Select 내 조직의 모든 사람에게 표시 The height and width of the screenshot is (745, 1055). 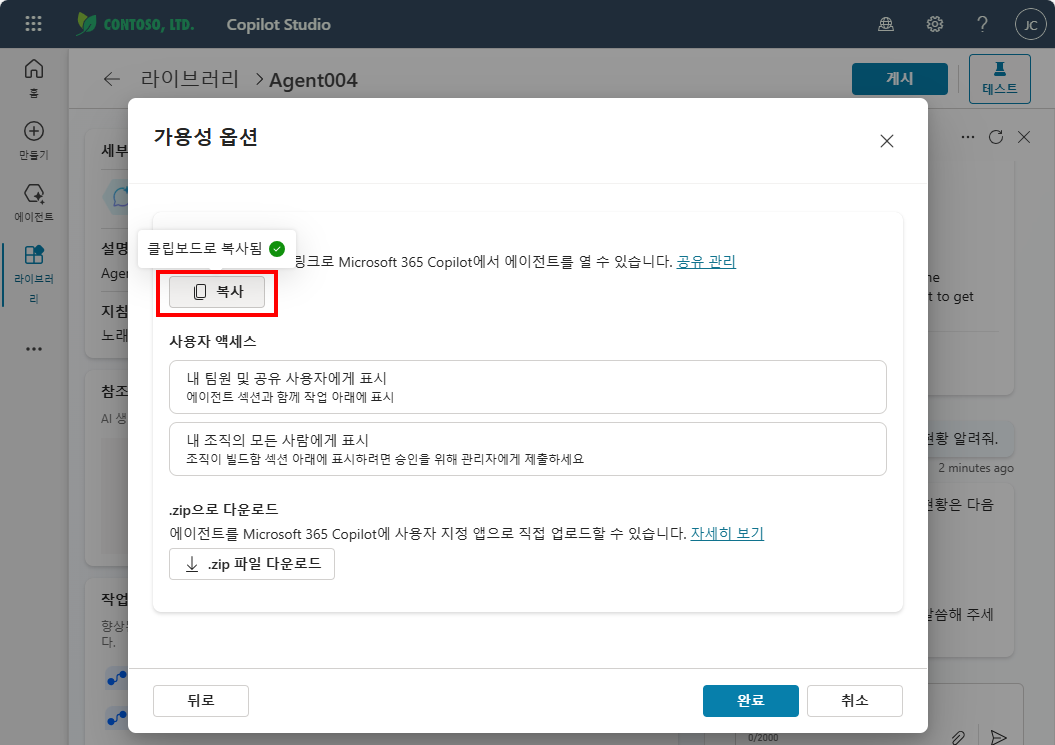[528, 449]
